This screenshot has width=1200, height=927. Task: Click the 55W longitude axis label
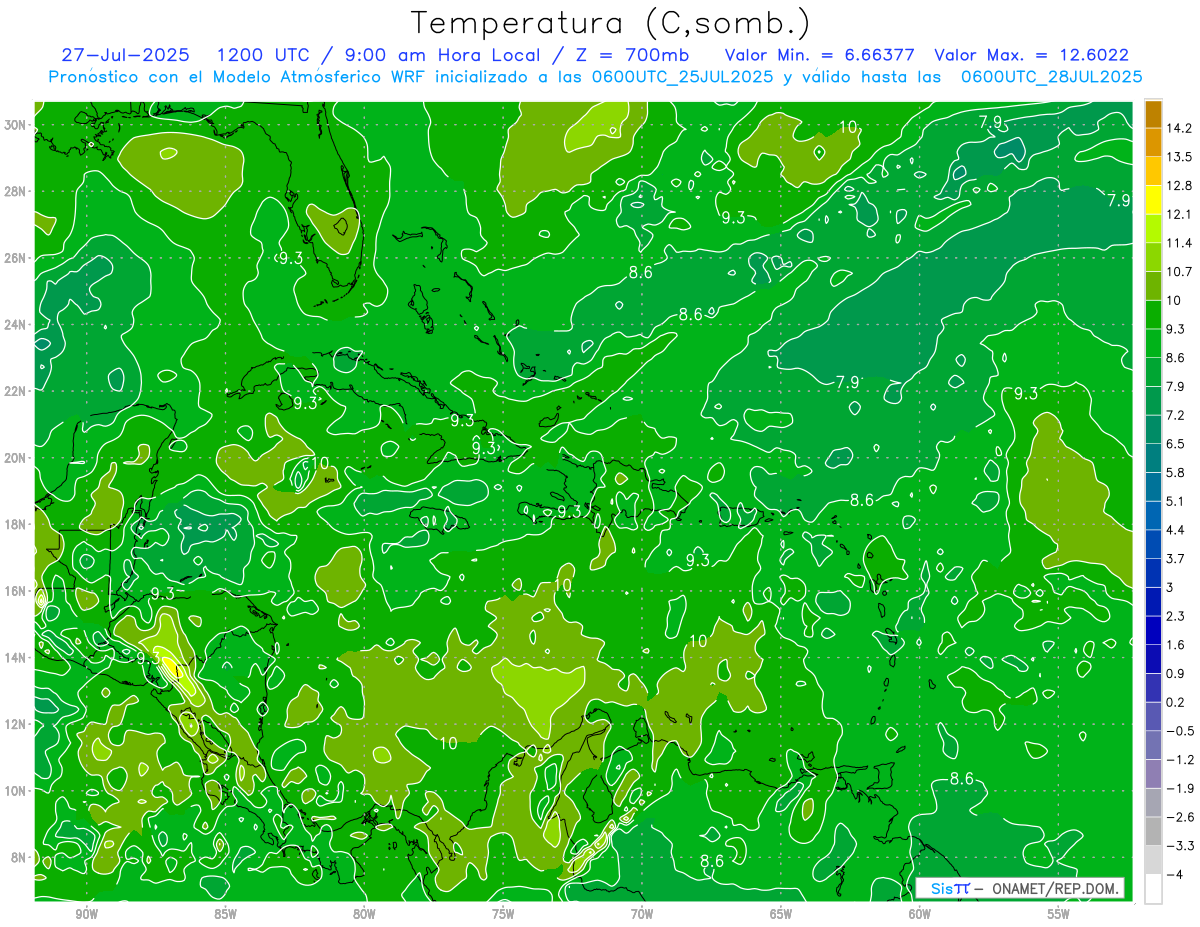tap(1059, 914)
